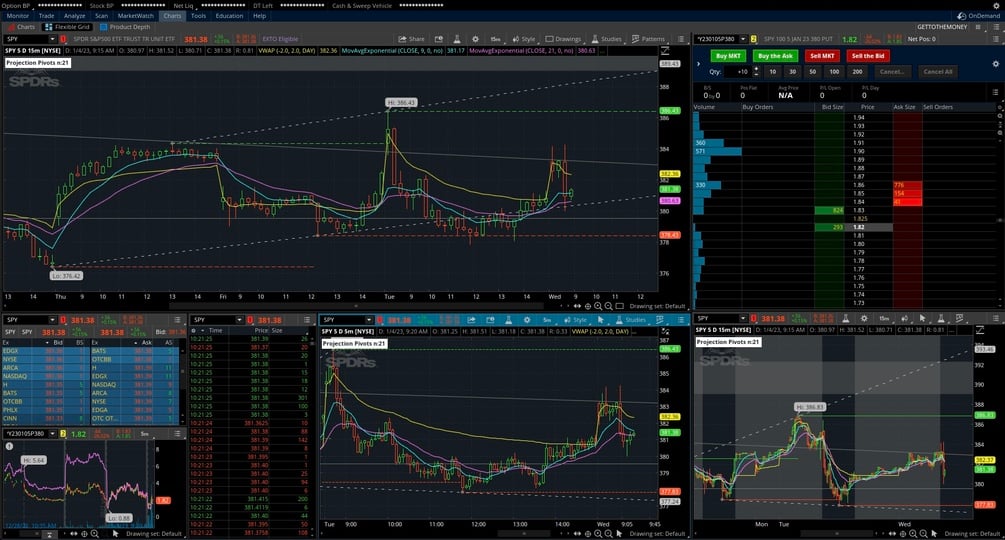Go to the Analyze tab
Viewport: 1005px width, 540px height.
[74, 16]
